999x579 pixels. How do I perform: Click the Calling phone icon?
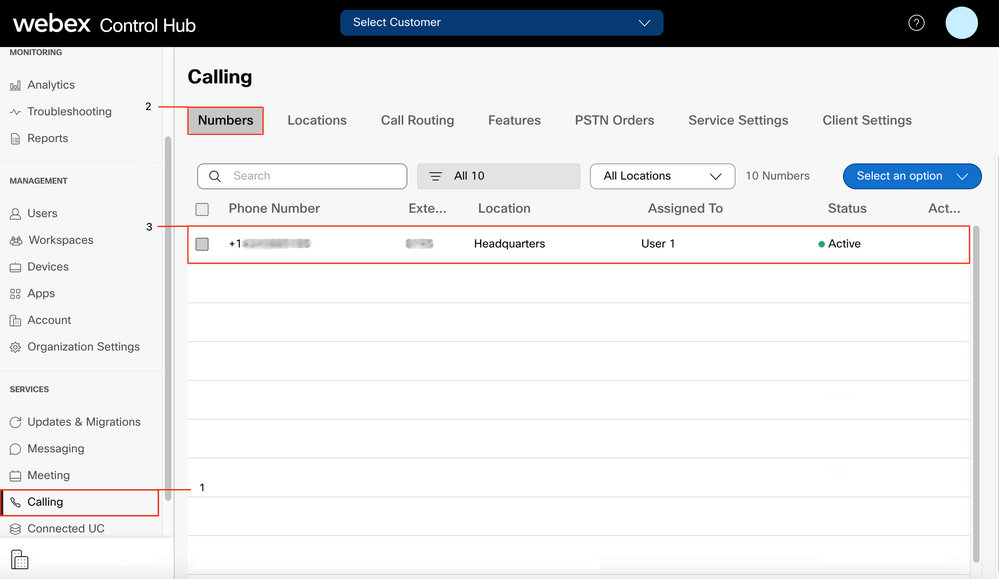click(15, 502)
